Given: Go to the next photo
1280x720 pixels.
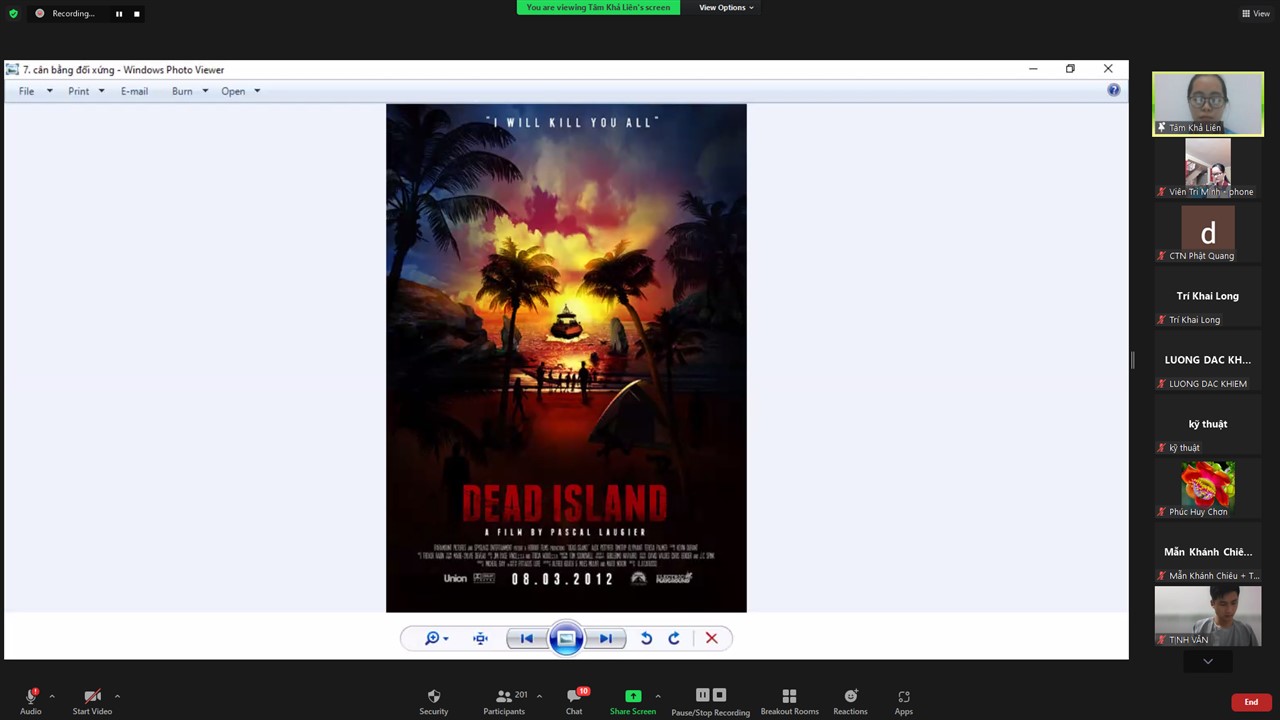Looking at the screenshot, I should click(x=606, y=638).
